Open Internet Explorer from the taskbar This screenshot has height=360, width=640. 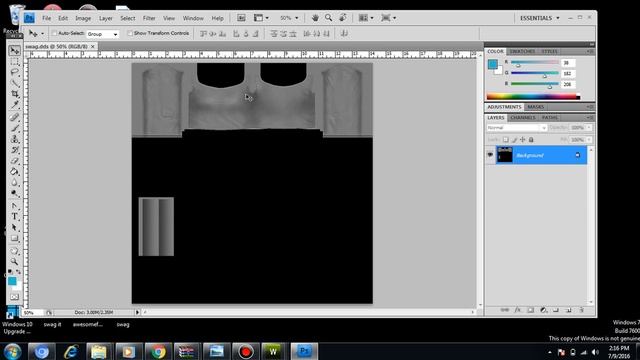point(71,351)
